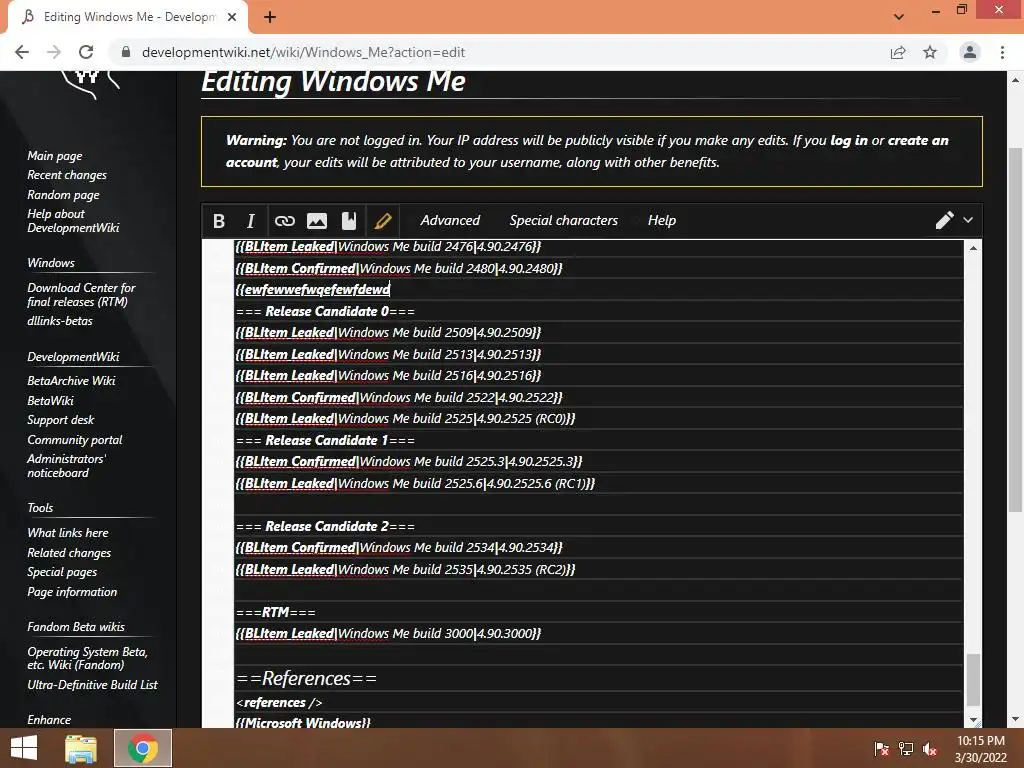Toggle syntax highlighting with the marker icon
The image size is (1024, 768).
[383, 221]
